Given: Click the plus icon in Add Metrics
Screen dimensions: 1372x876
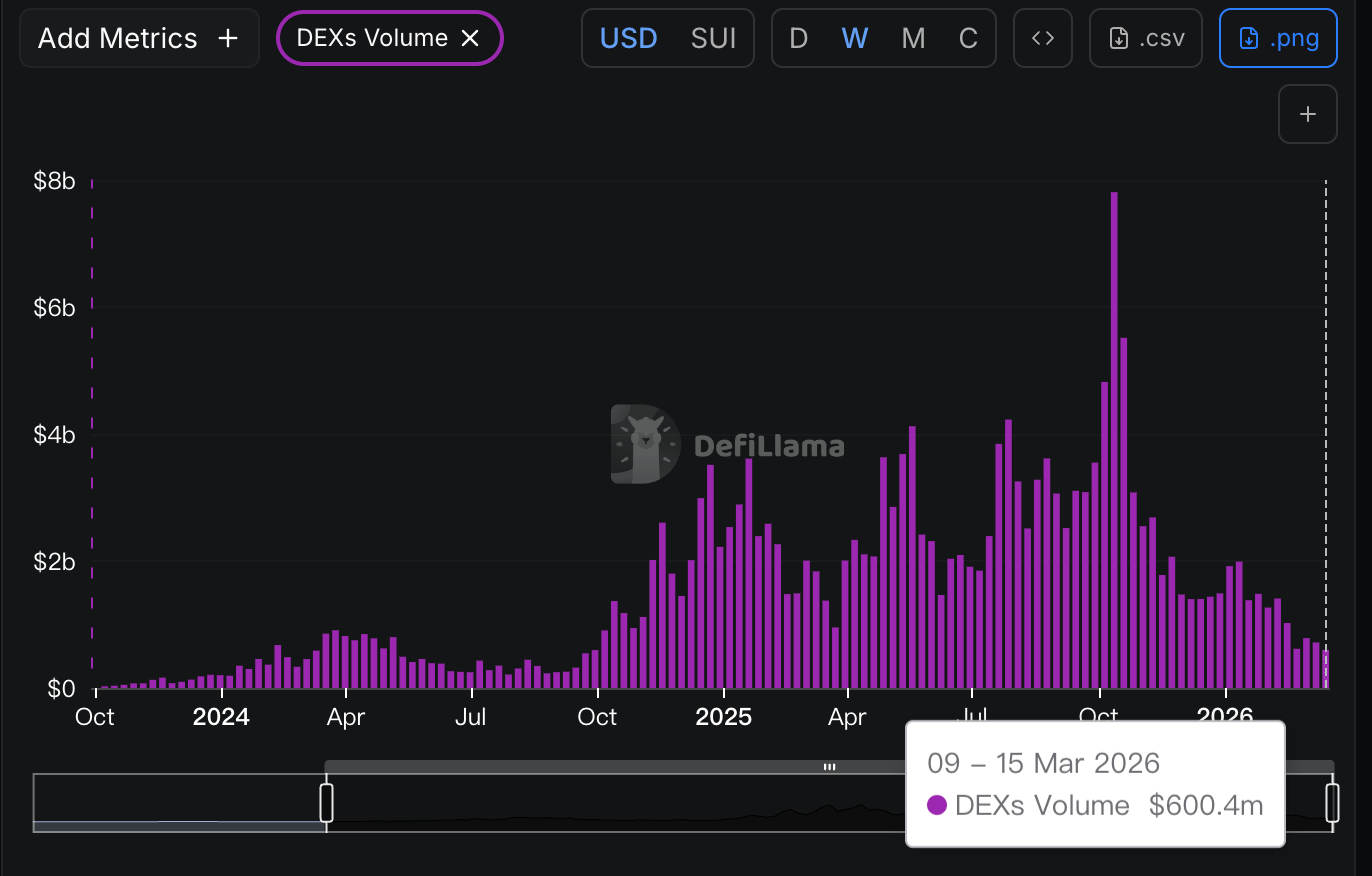Looking at the screenshot, I should tap(228, 38).
